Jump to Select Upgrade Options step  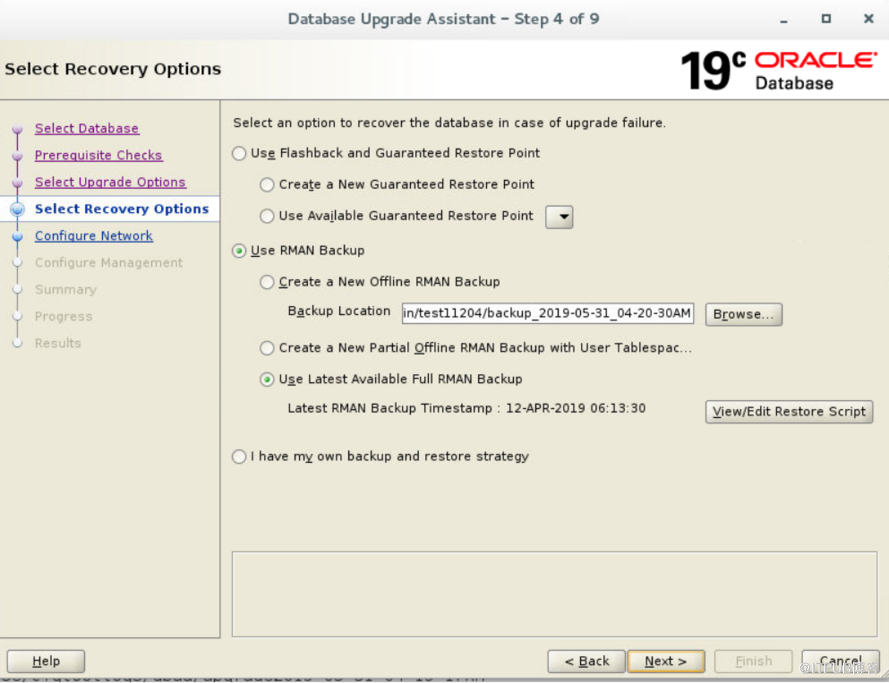(110, 183)
